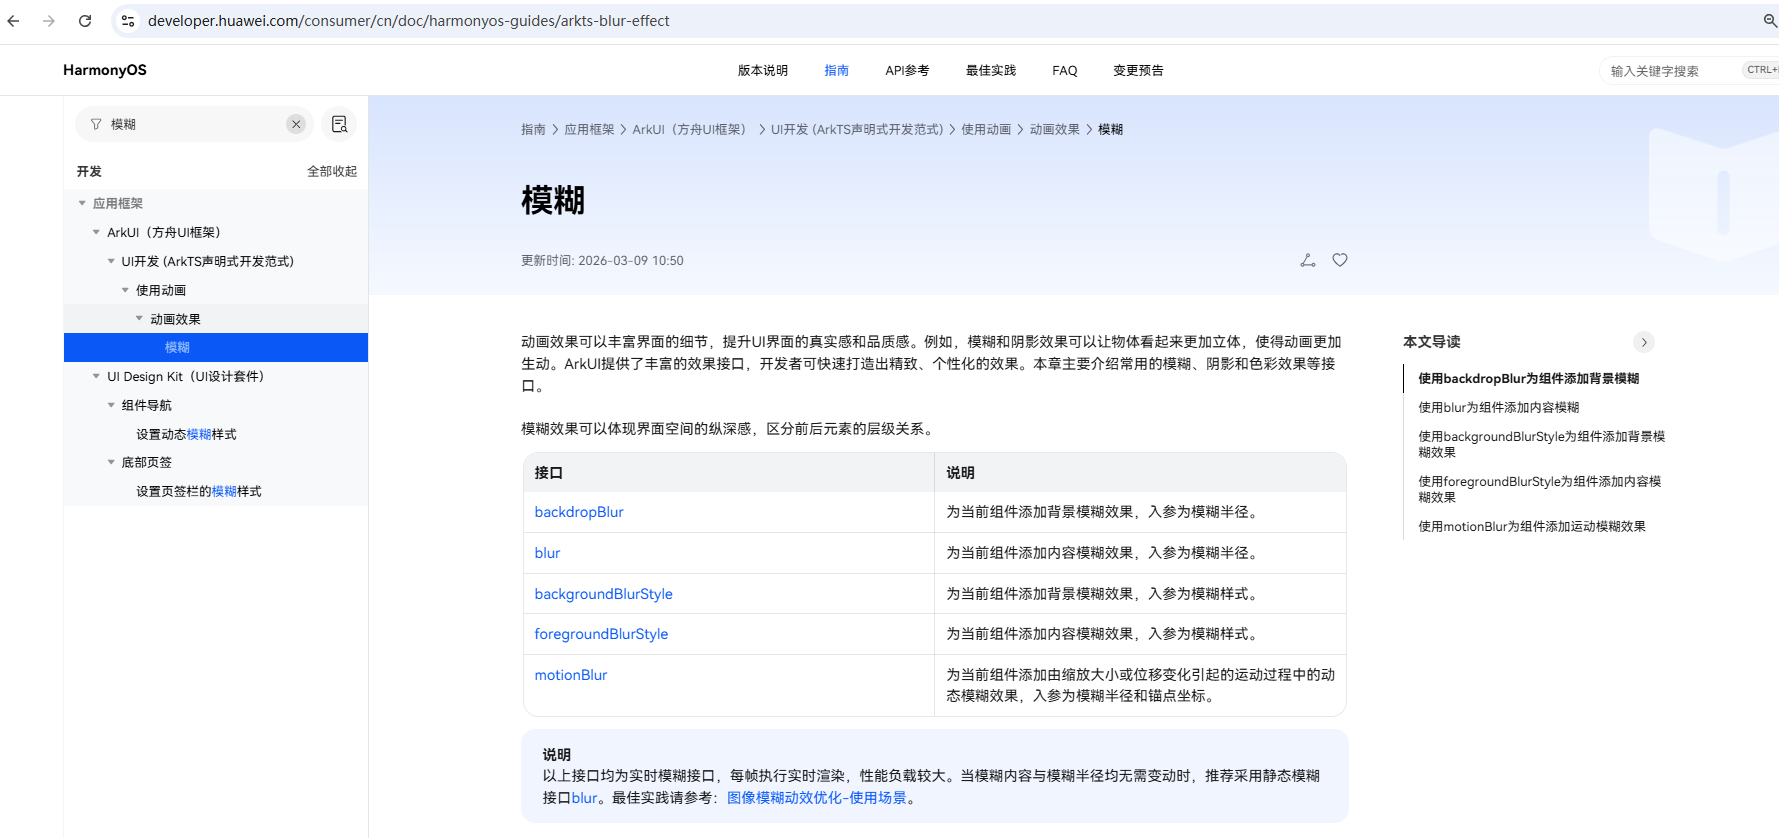Focus the keyword search input field
1779x838 pixels.
(x=1670, y=71)
